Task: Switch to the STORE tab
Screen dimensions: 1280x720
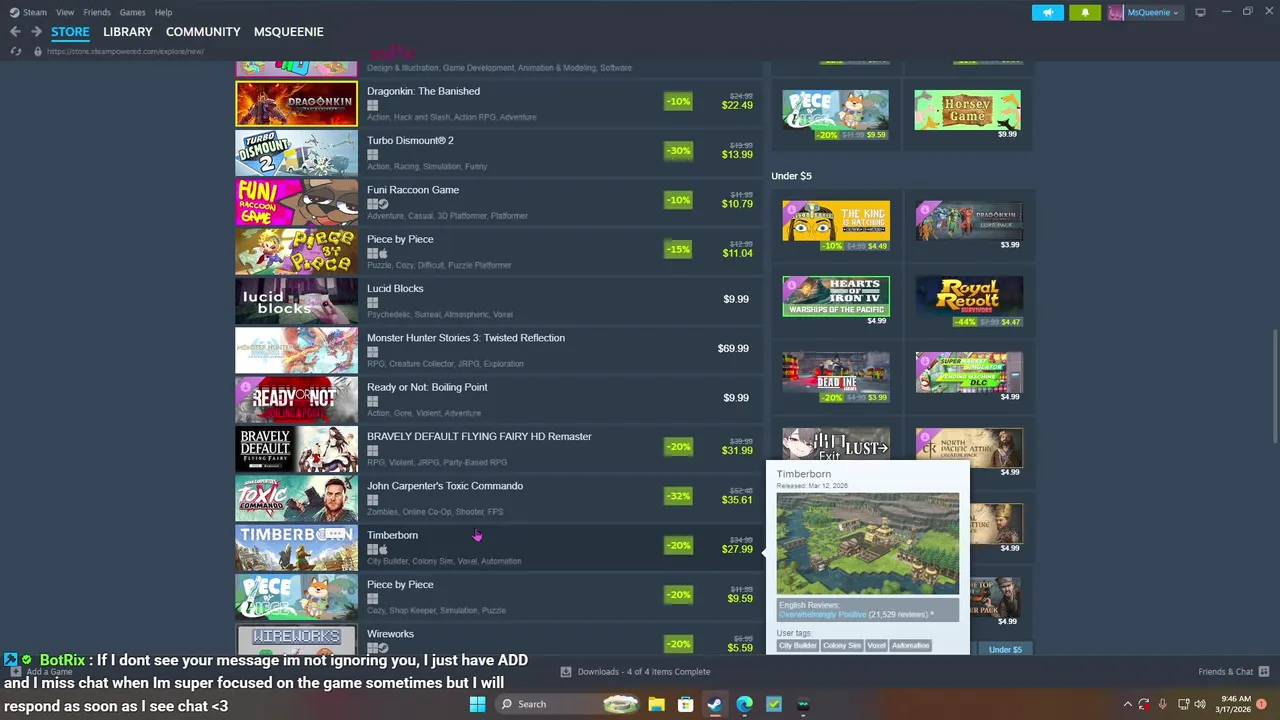Action: (x=70, y=32)
